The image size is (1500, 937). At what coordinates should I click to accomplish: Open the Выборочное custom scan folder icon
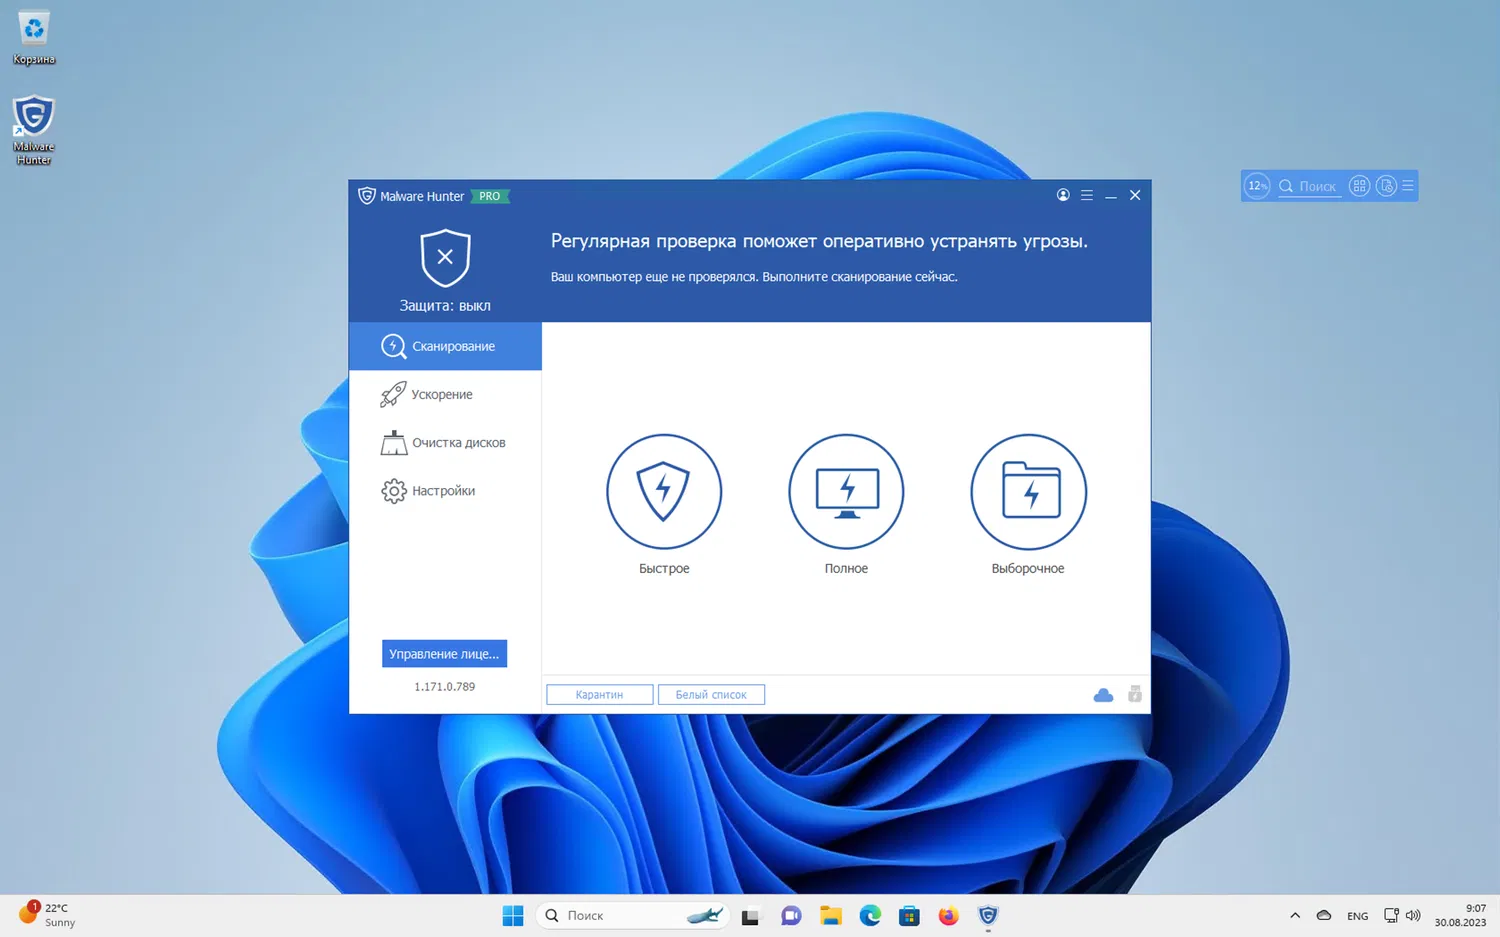click(x=1028, y=492)
